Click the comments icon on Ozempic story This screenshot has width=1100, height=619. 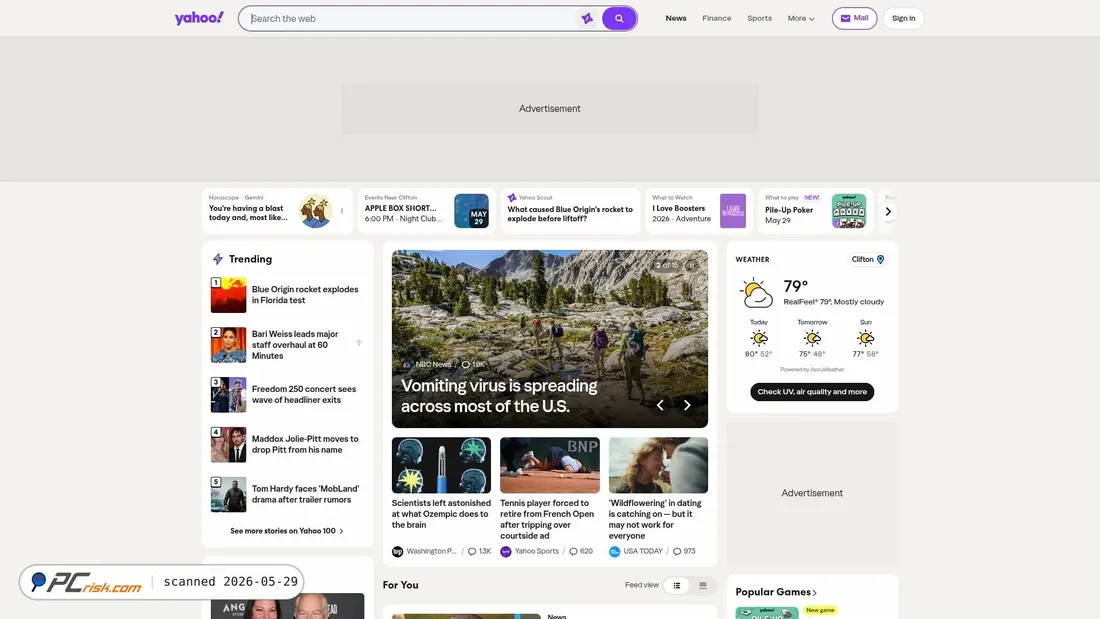471,552
